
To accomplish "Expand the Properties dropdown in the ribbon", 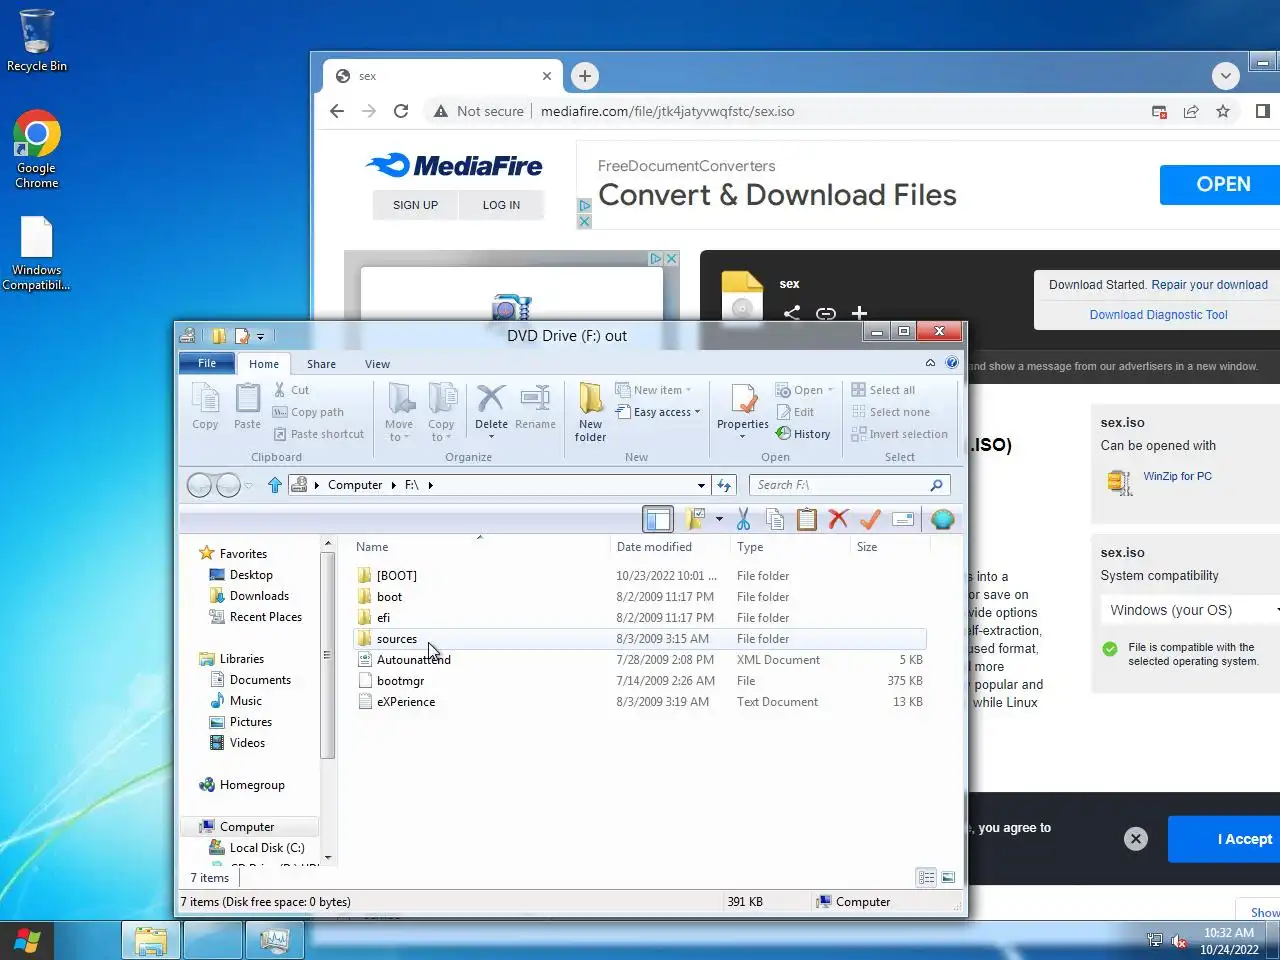I will point(743,437).
